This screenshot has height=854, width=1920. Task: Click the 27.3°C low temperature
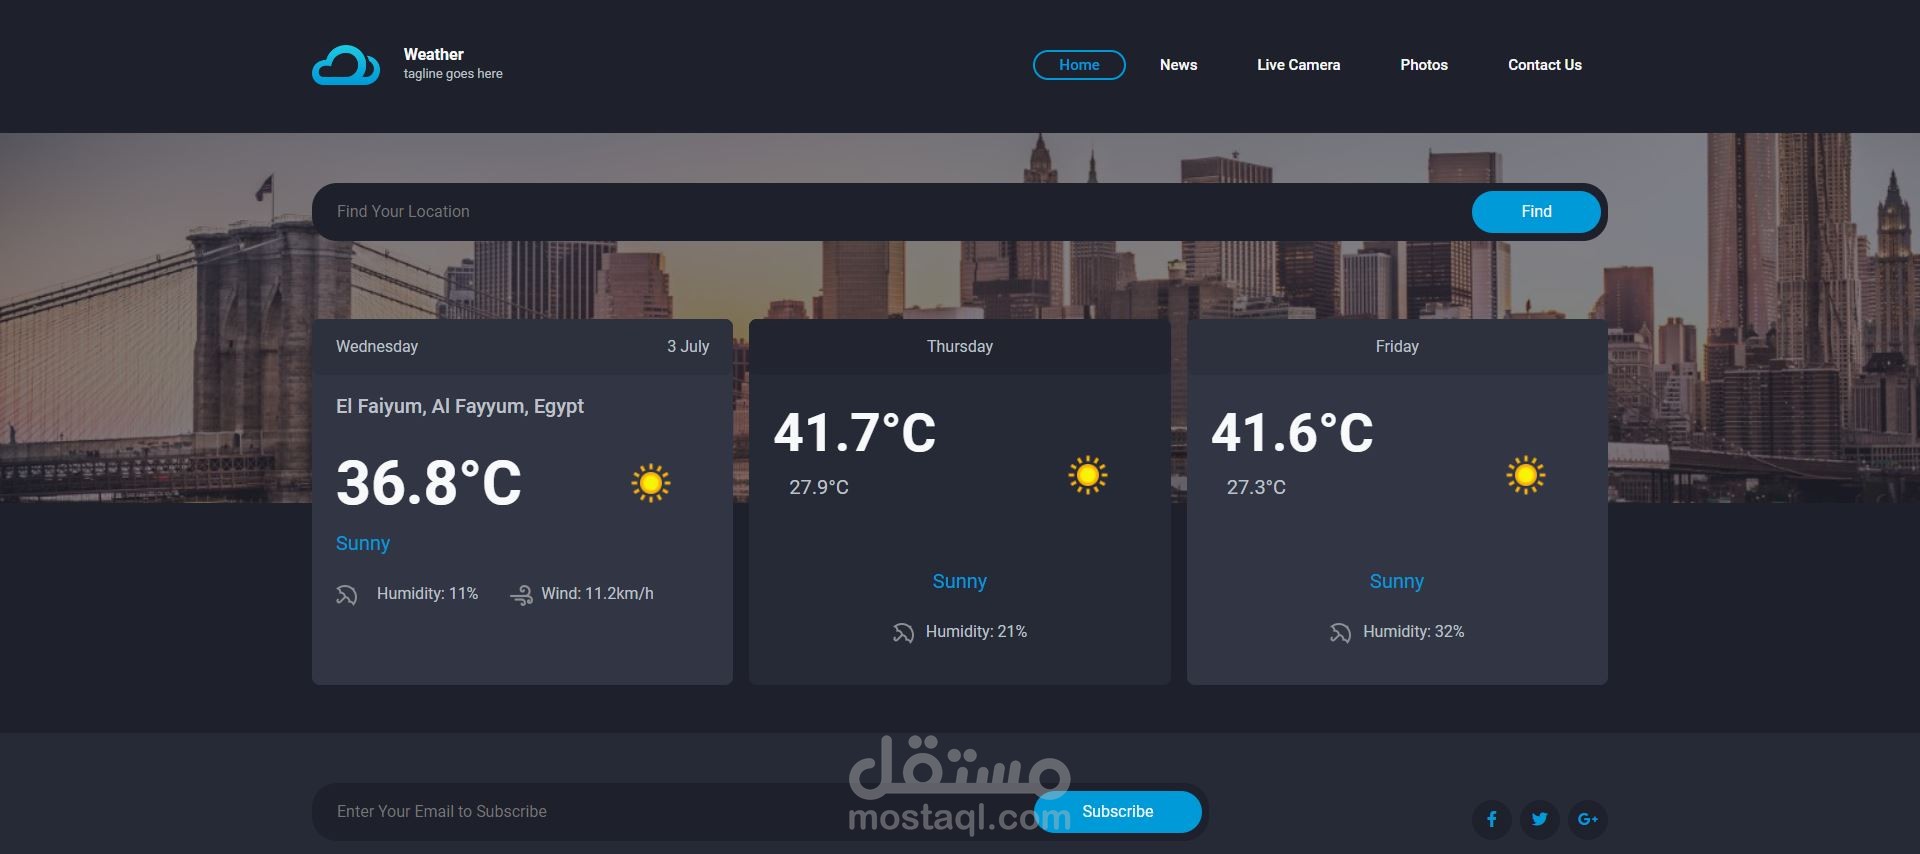point(1256,488)
